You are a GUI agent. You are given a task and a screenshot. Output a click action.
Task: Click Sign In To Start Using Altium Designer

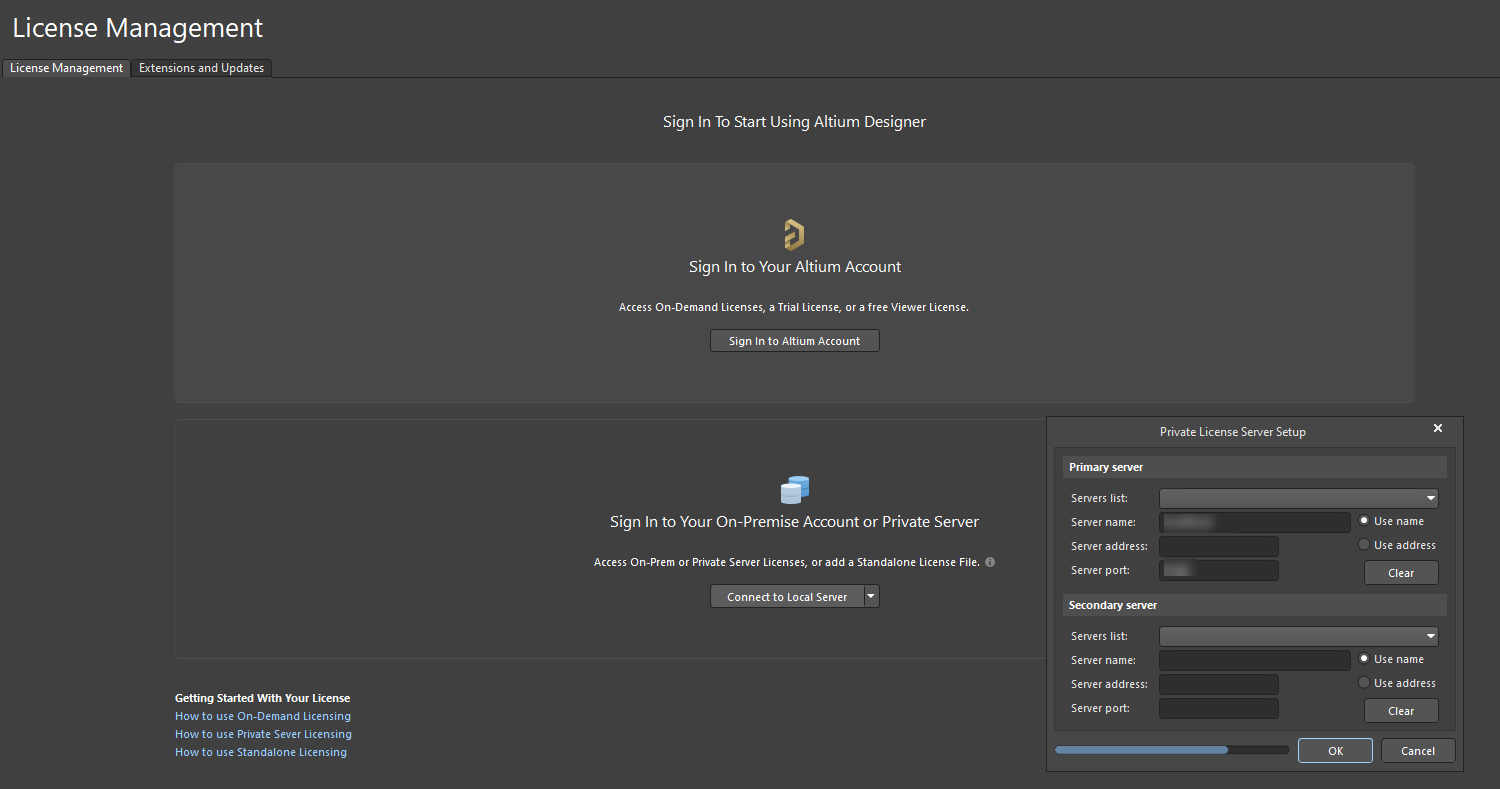(x=794, y=122)
